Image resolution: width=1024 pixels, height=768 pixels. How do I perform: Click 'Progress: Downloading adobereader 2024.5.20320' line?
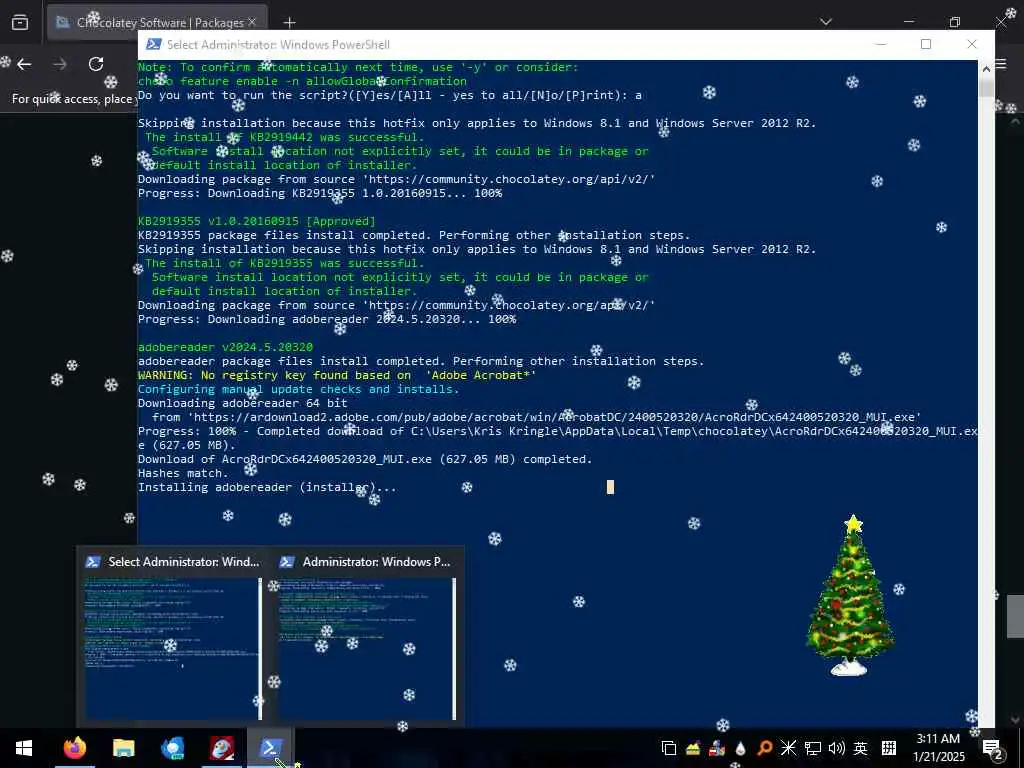327,319
